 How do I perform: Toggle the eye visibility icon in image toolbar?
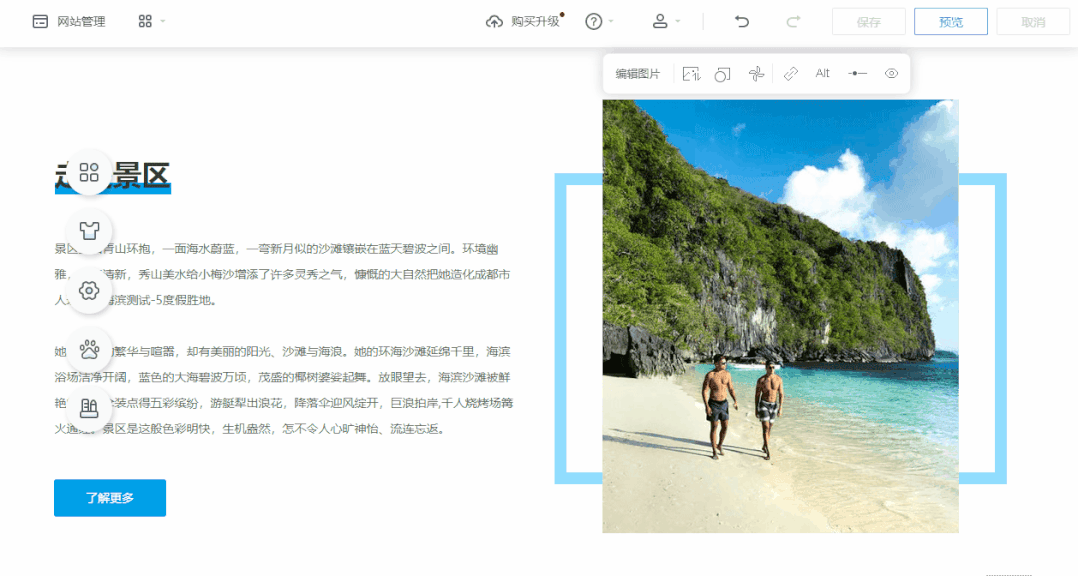891,73
